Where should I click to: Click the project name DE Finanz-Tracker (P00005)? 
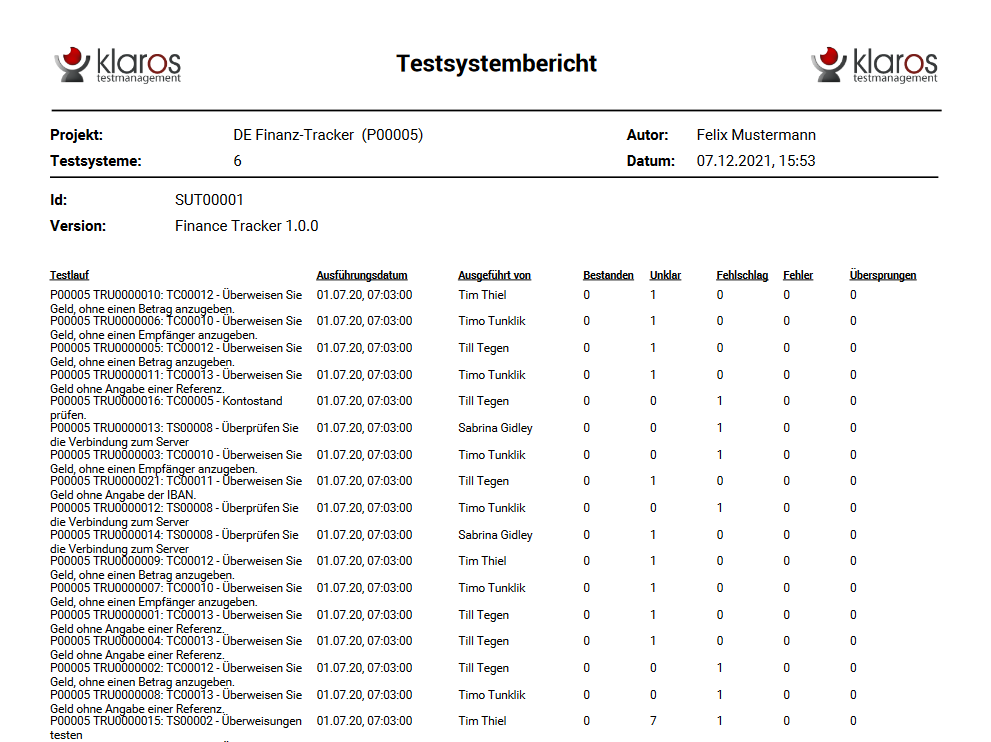(x=328, y=135)
